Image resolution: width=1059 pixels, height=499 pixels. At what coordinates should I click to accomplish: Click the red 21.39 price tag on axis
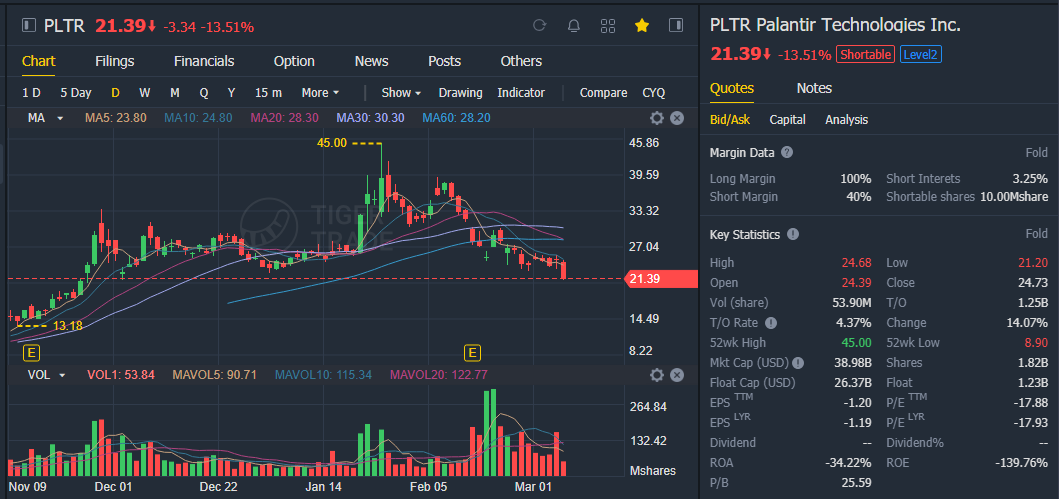click(x=662, y=279)
